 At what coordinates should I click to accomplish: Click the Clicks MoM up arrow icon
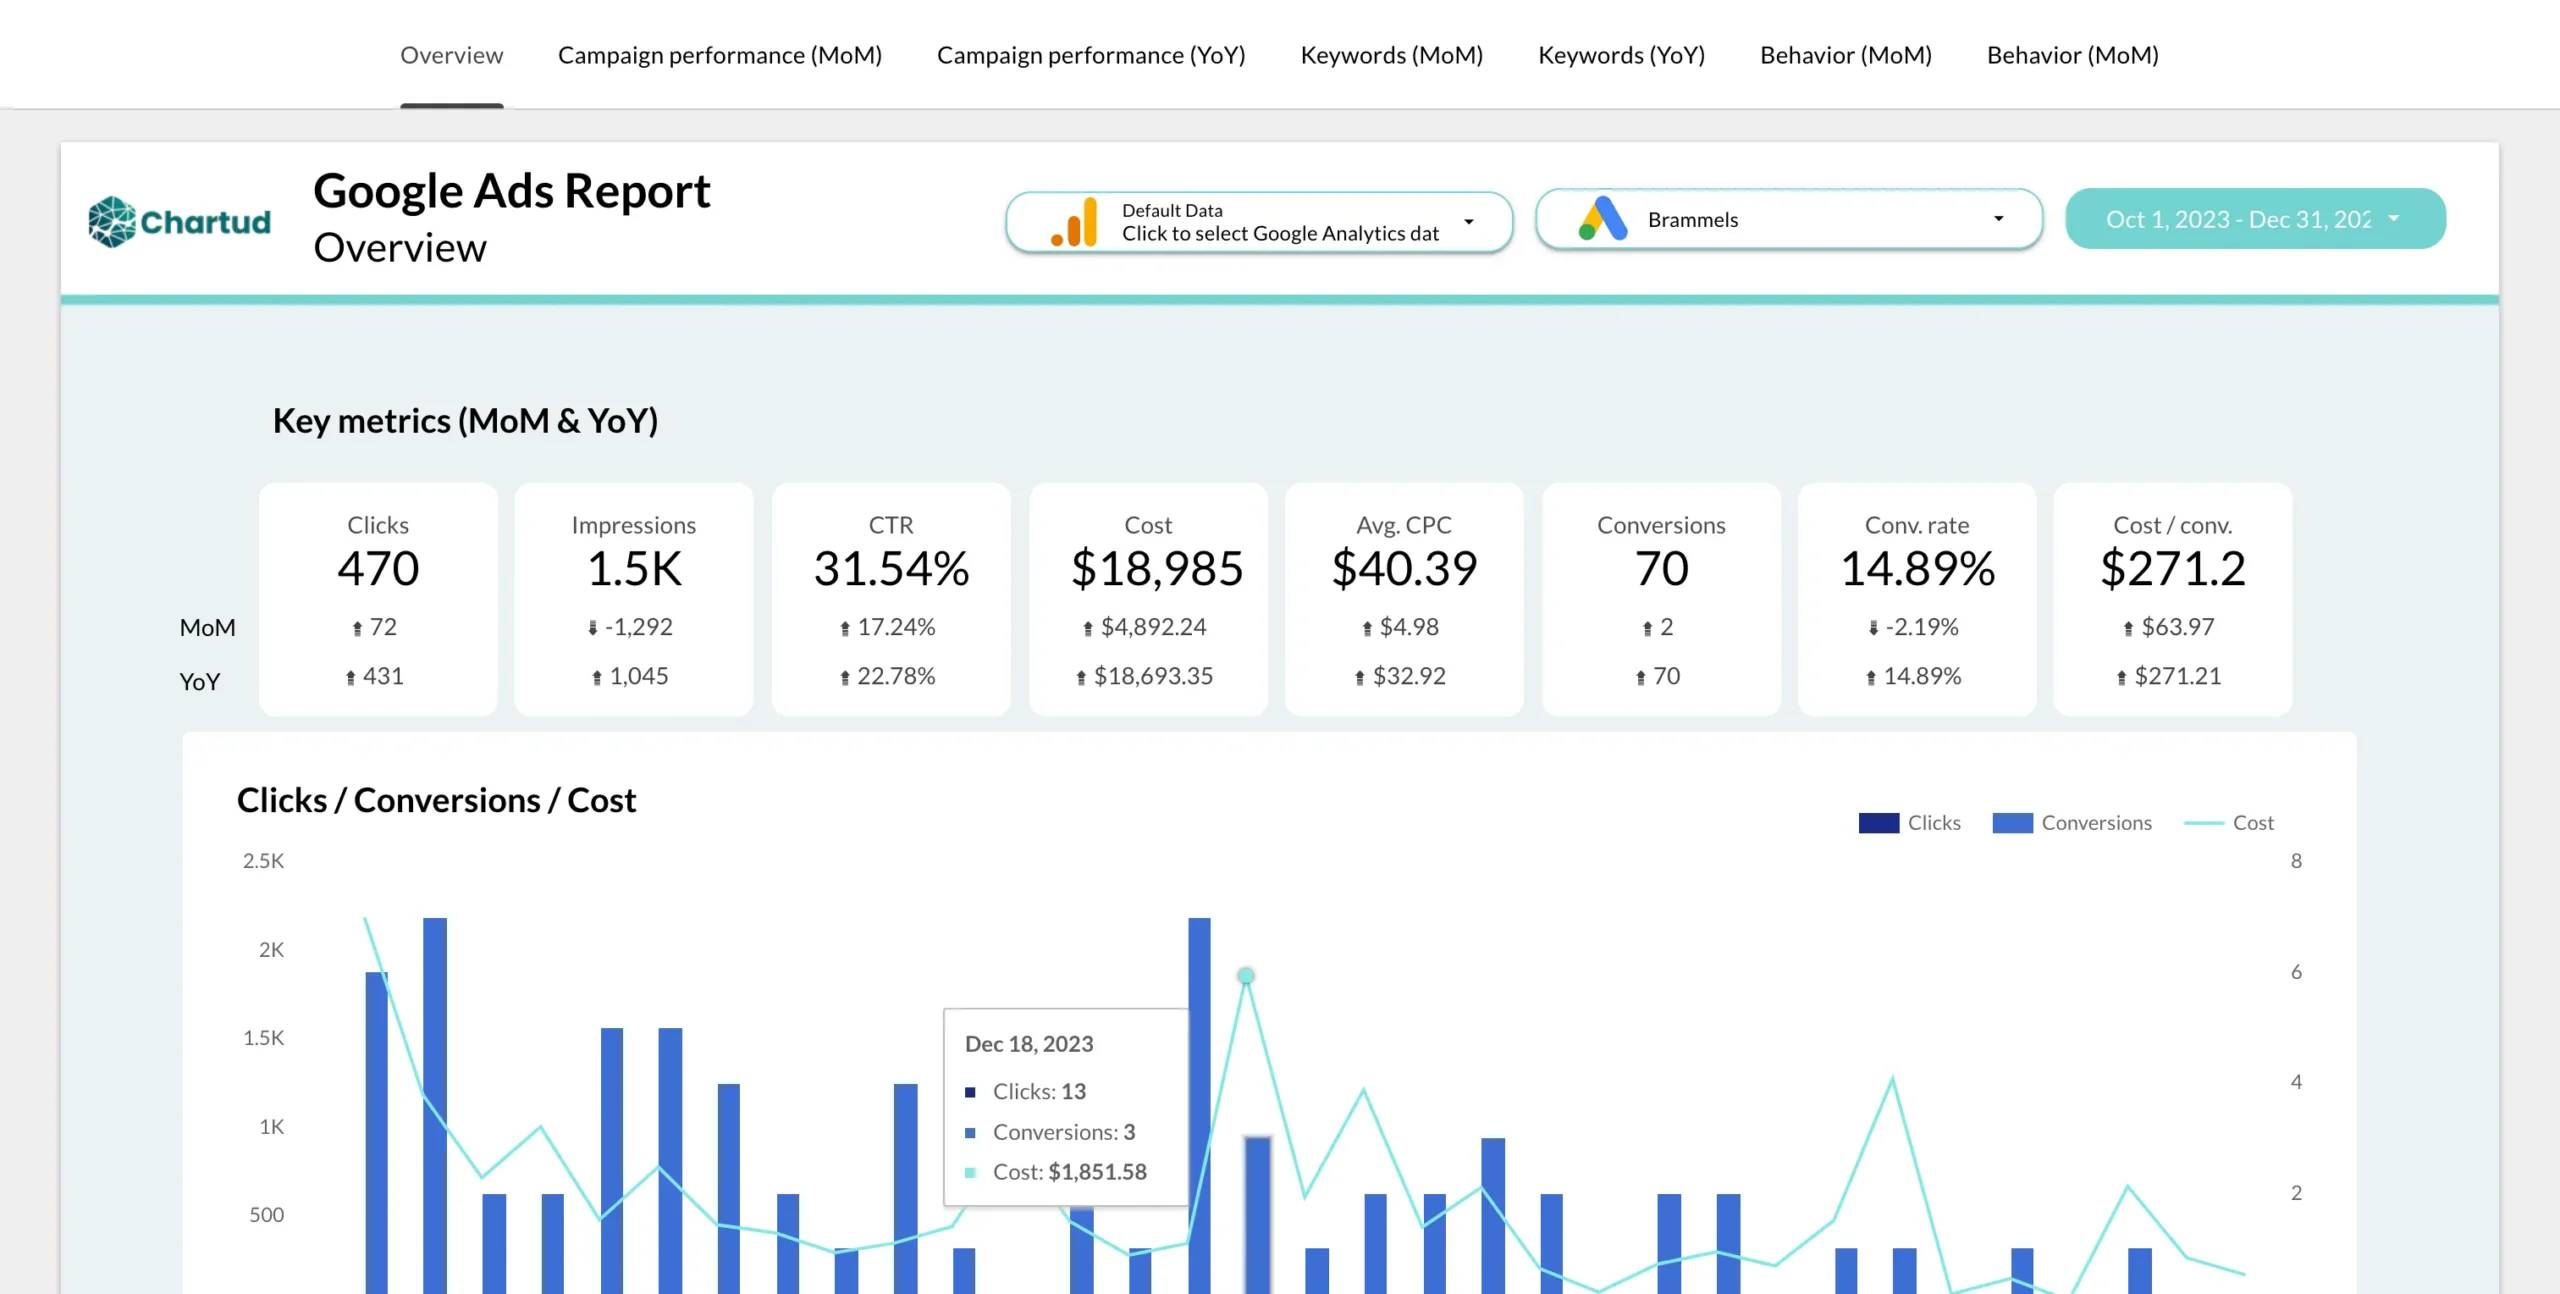click(357, 628)
